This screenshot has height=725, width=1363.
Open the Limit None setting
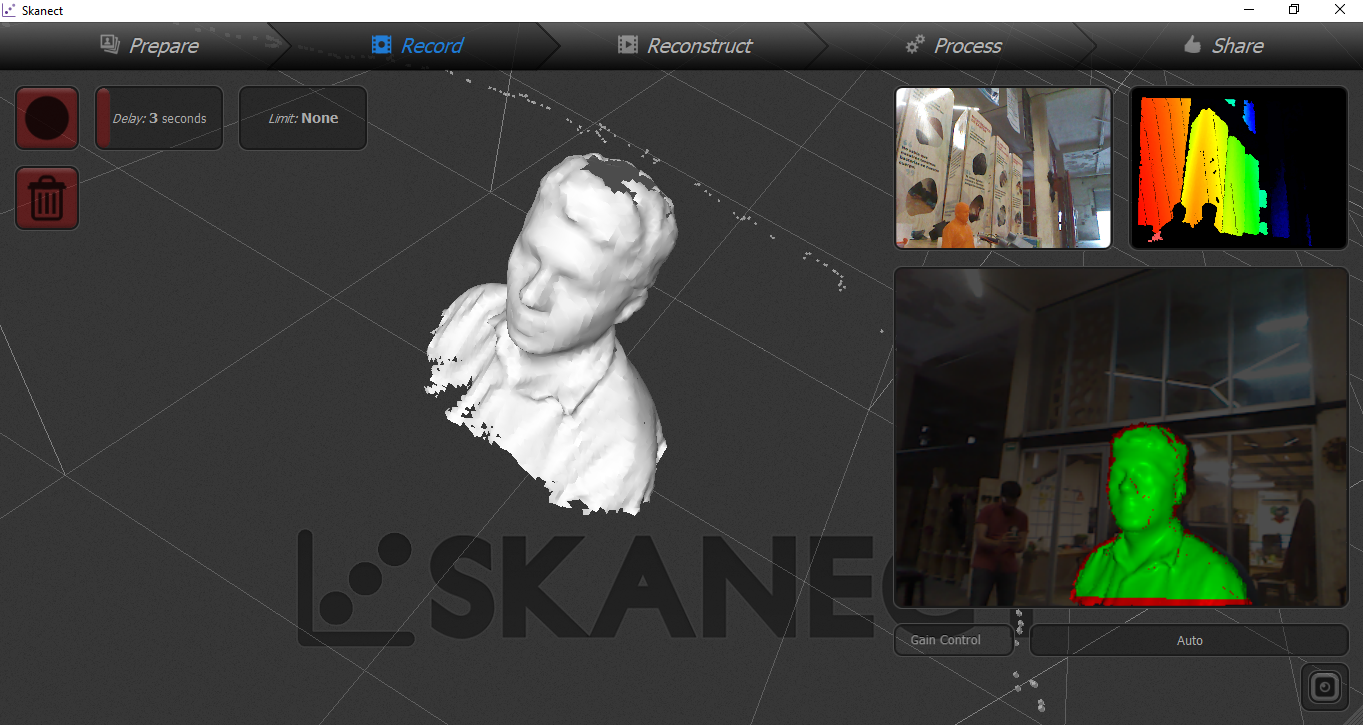tap(303, 118)
